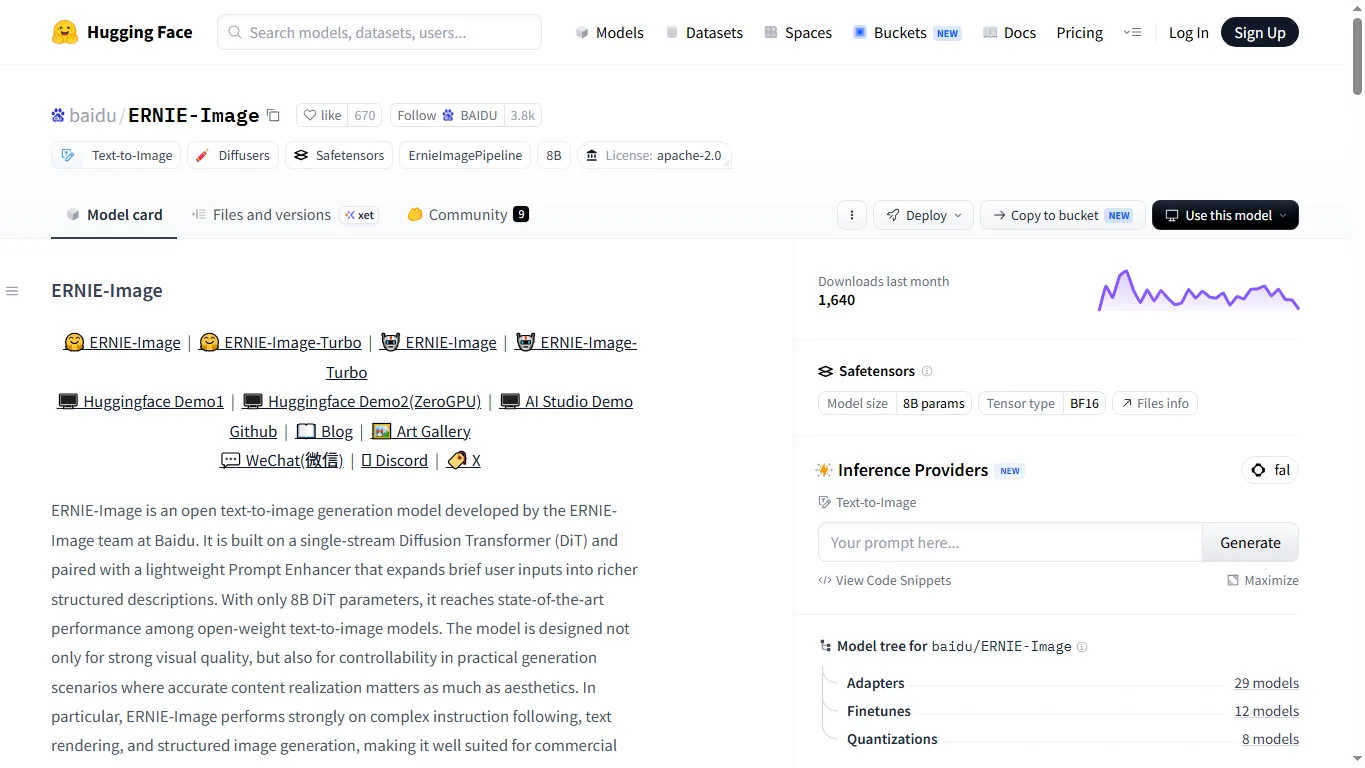Click the 3.8k followers count
The image size is (1365, 768).
click(523, 115)
